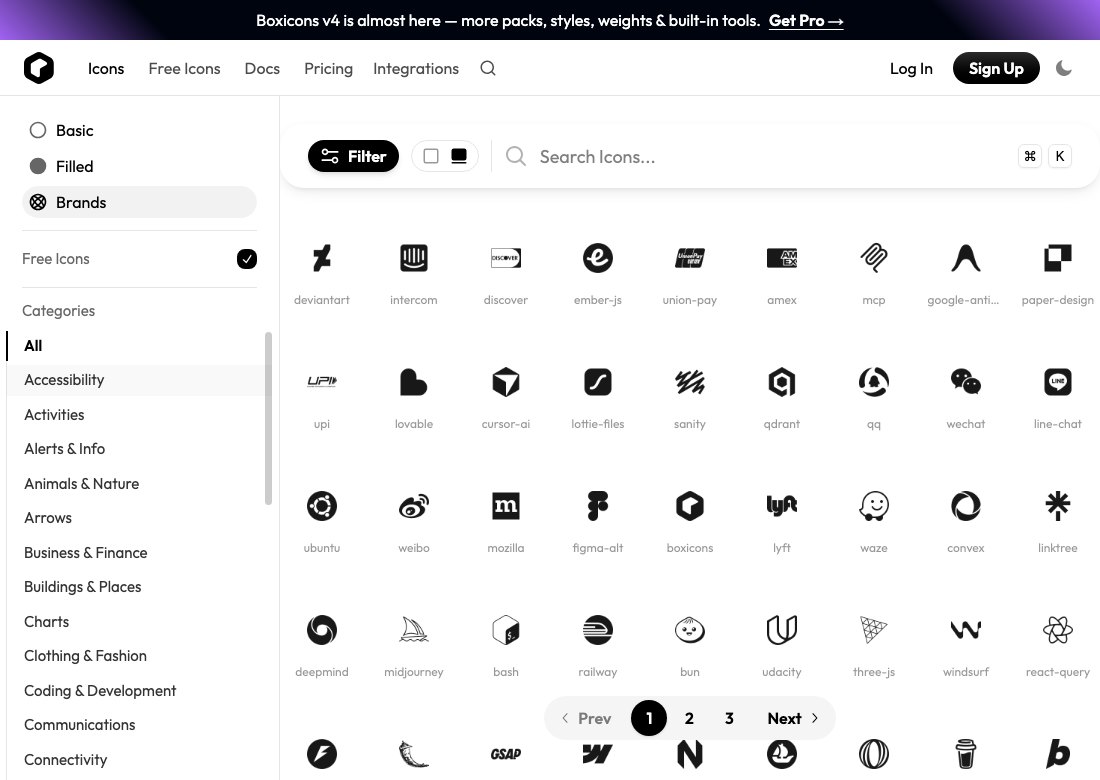Click the Sign Up button
This screenshot has height=780, width=1100.
996,68
